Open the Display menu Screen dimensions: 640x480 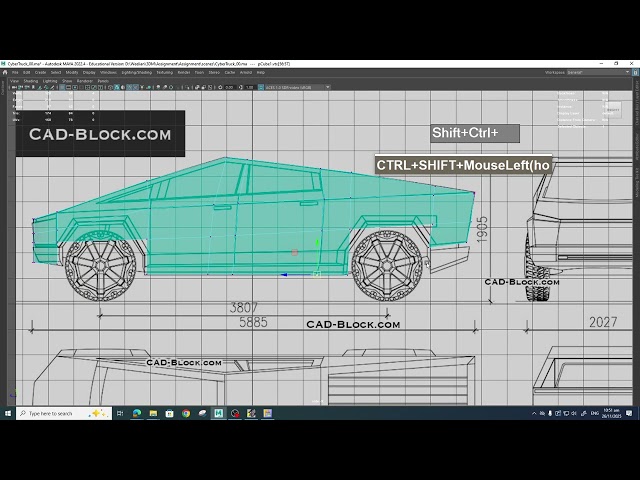[x=89, y=72]
